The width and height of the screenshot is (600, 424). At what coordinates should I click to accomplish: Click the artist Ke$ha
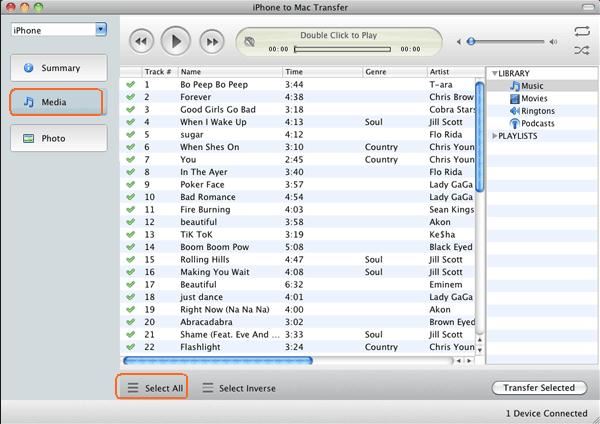pyautogui.click(x=442, y=235)
